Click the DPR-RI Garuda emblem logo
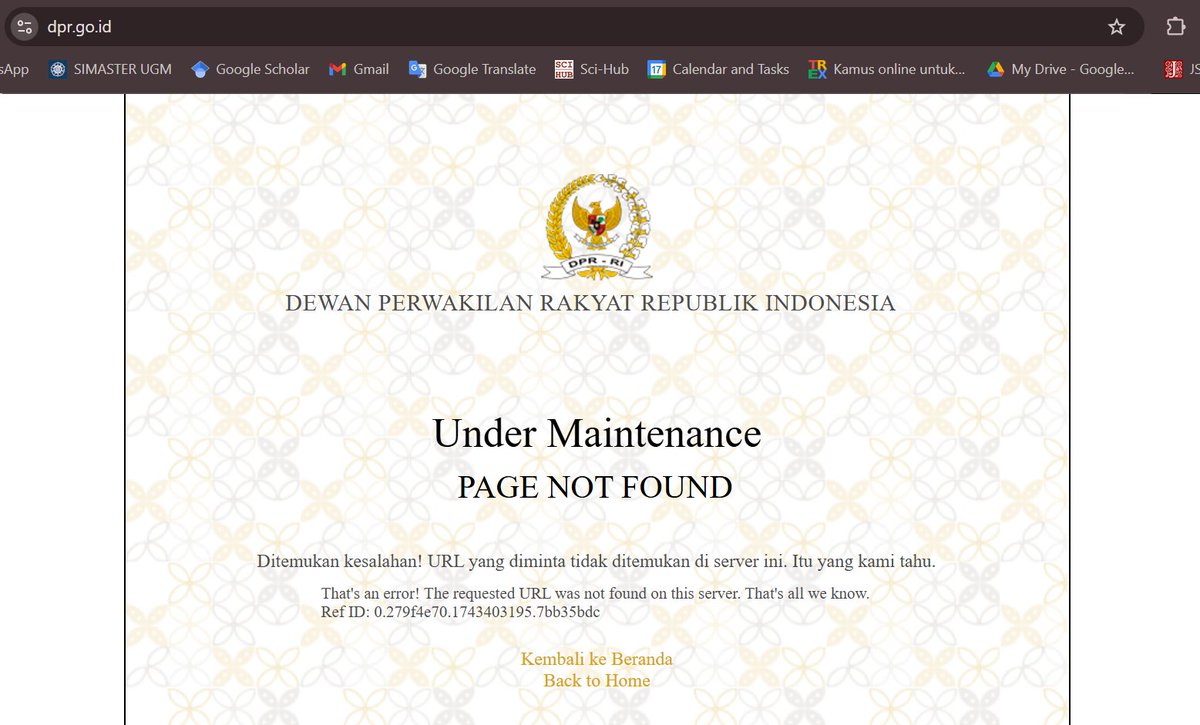The width and height of the screenshot is (1200, 725). (x=597, y=226)
